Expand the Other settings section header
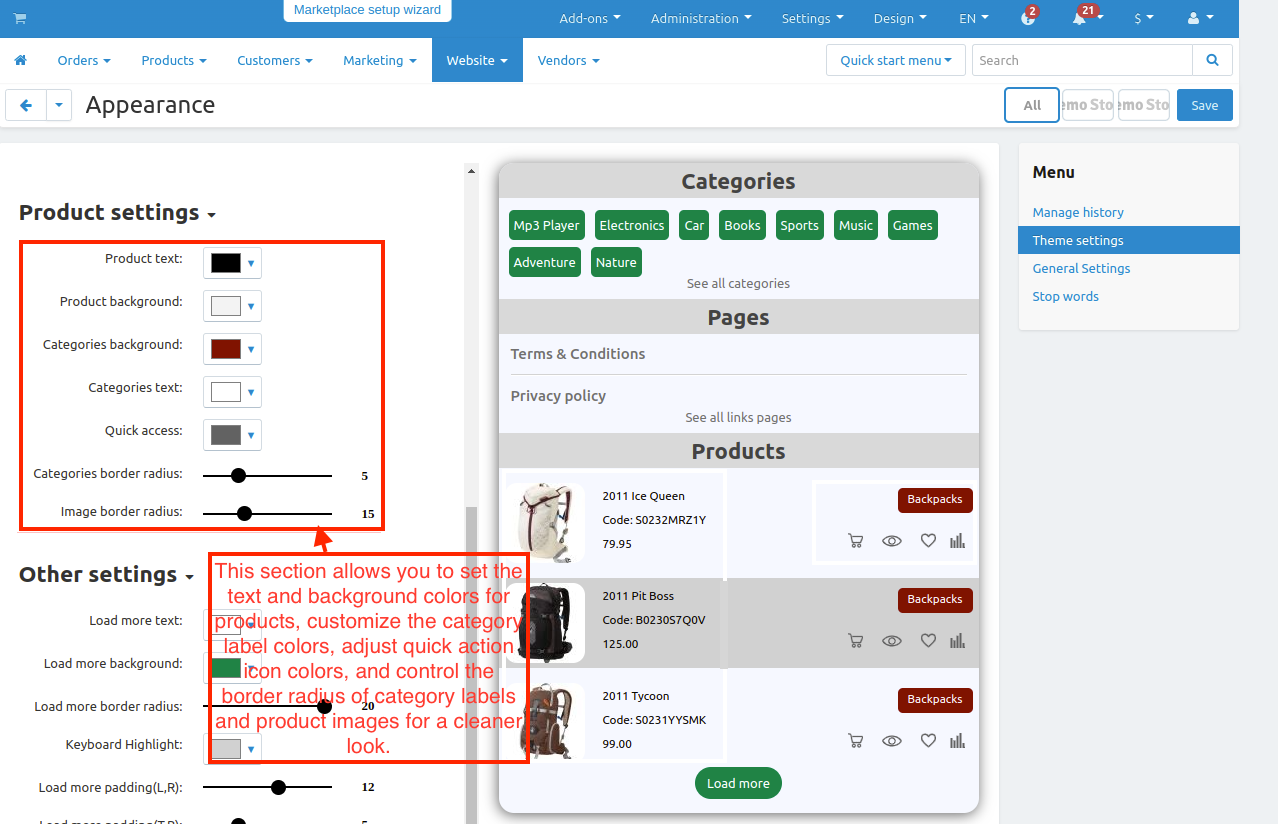The image size is (1278, 824). click(106, 575)
